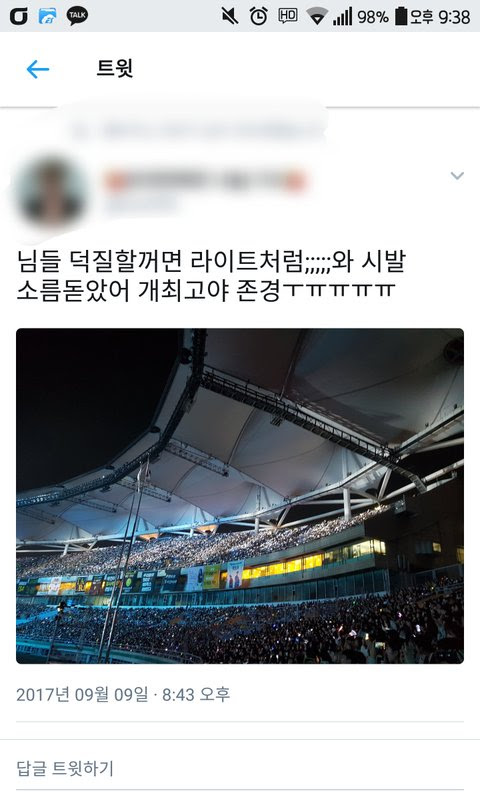Viewport: 480px width, 797px height.
Task: Tap the blue back arrow
Action: (x=38, y=69)
